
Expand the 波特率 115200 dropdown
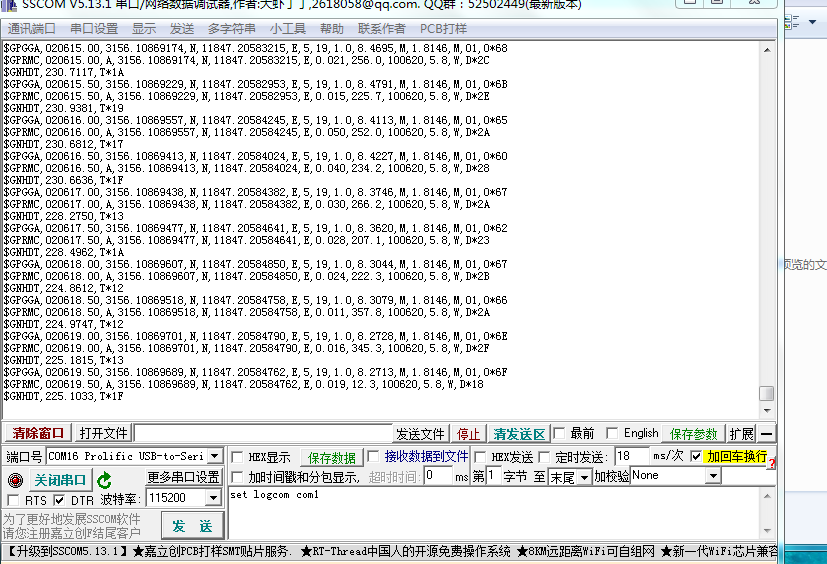coord(213,498)
